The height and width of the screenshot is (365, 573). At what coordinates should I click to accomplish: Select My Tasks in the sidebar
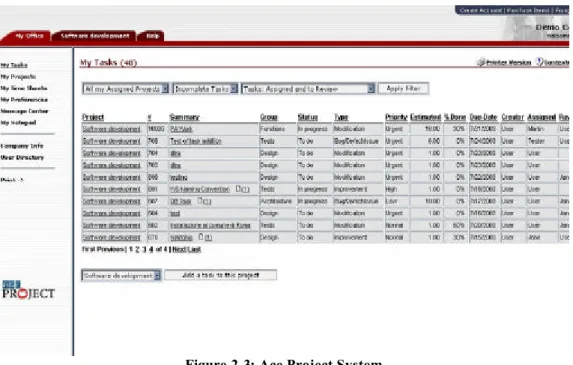14,65
